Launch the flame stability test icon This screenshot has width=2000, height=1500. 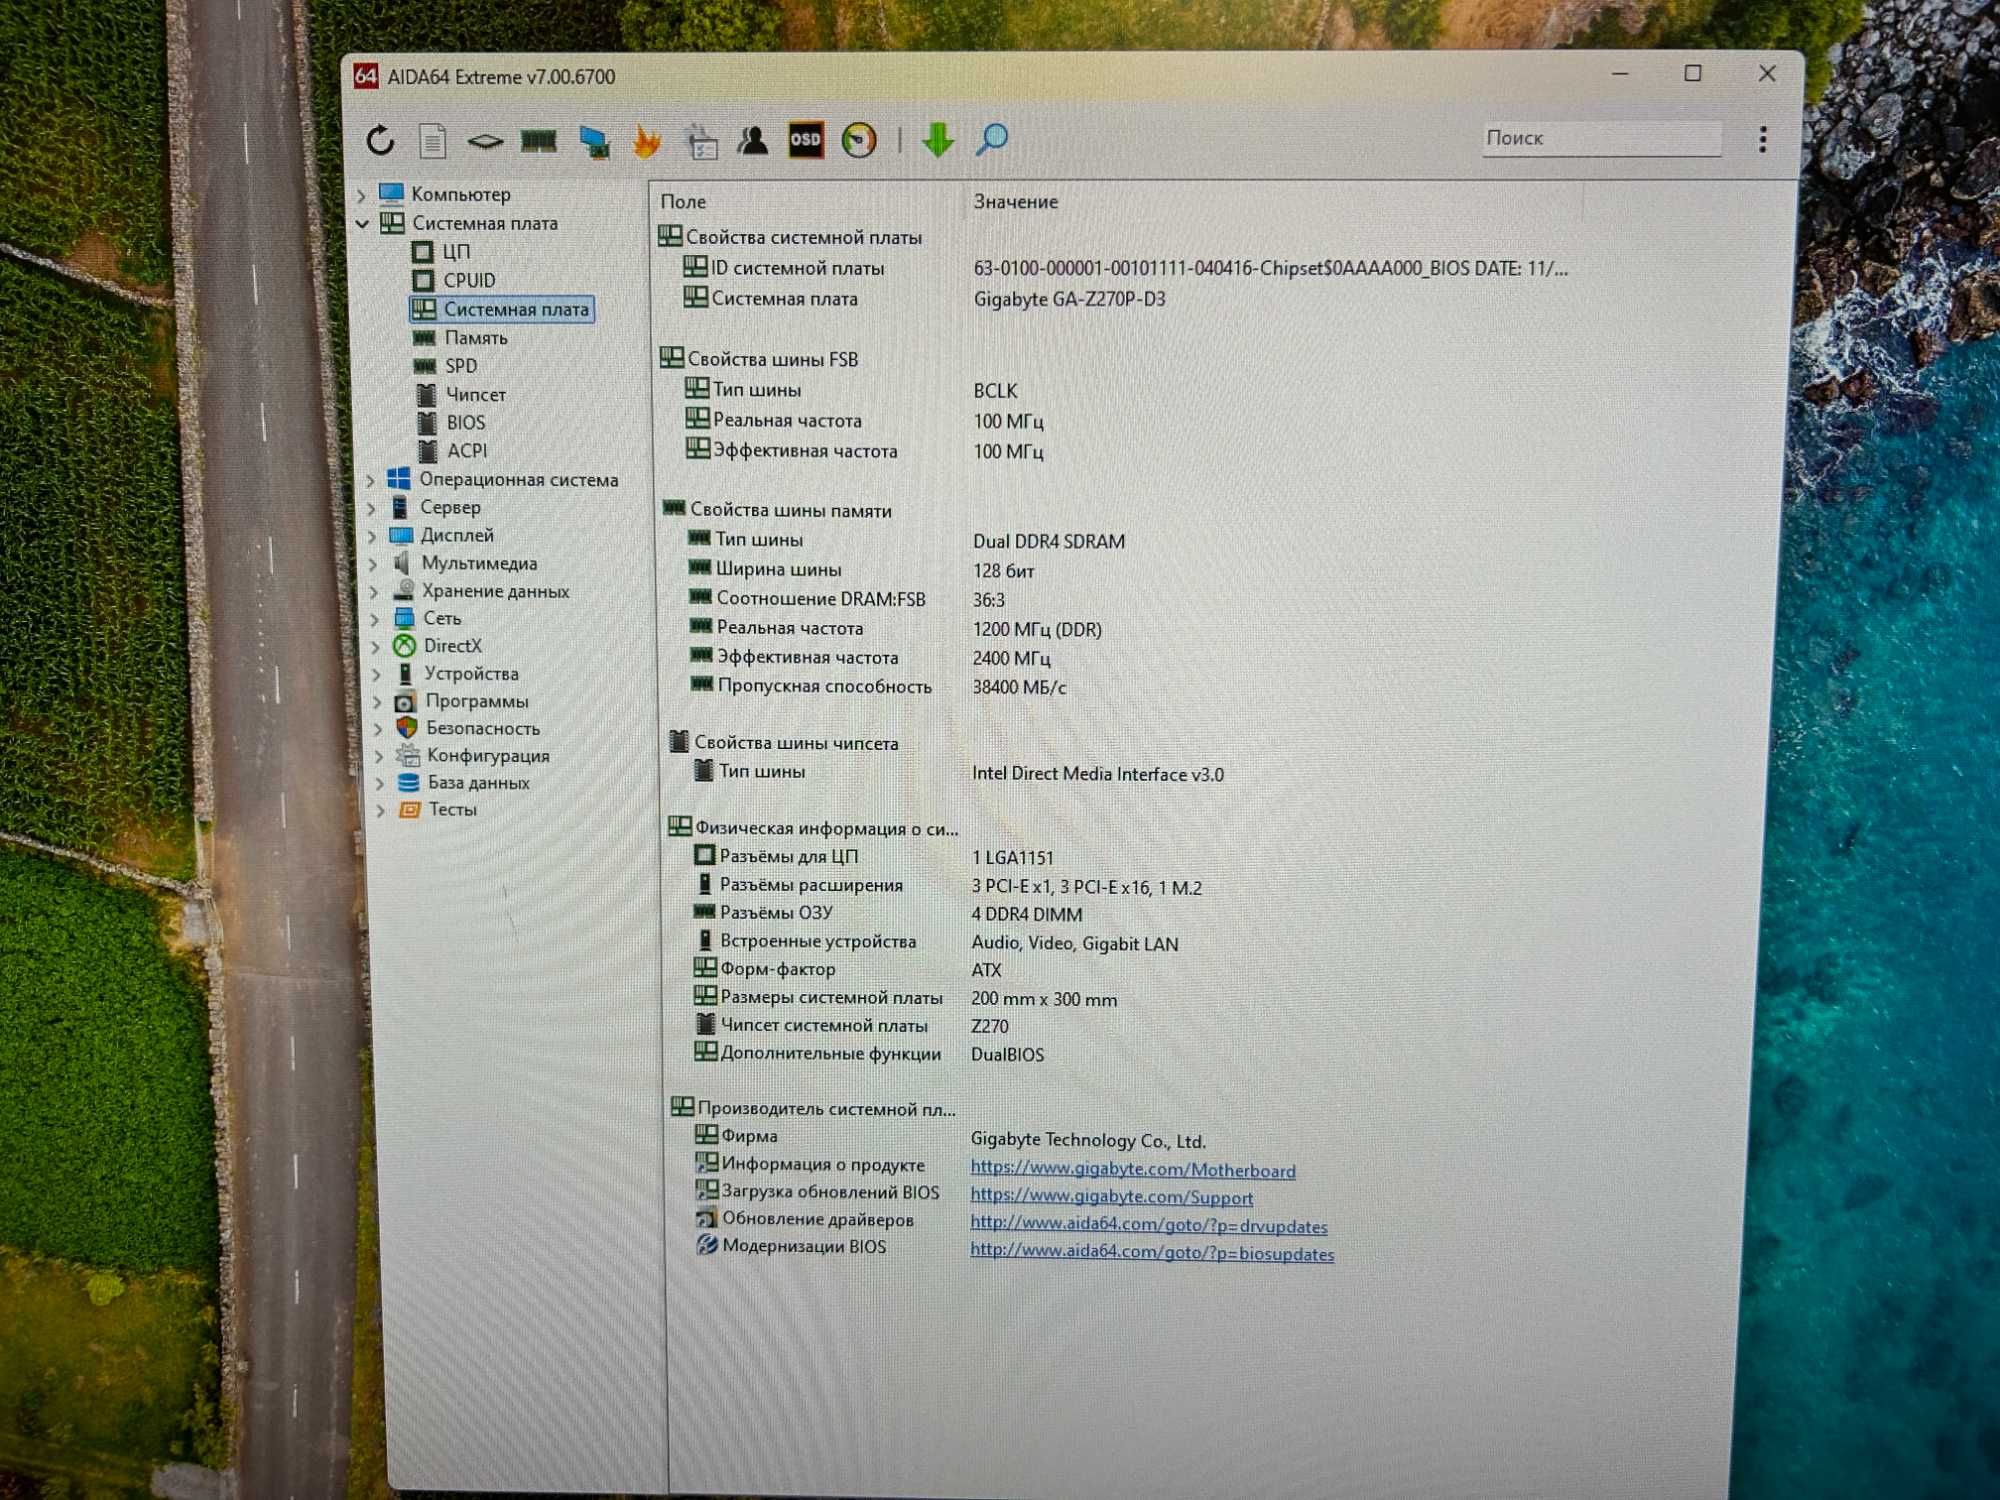click(x=647, y=141)
